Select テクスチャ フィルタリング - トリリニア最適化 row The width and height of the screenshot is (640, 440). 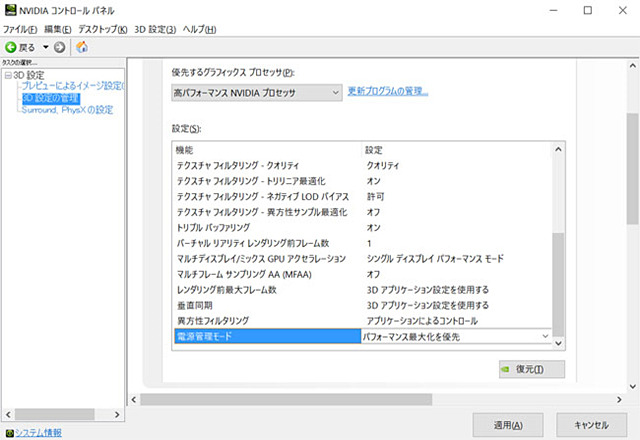pos(362,181)
